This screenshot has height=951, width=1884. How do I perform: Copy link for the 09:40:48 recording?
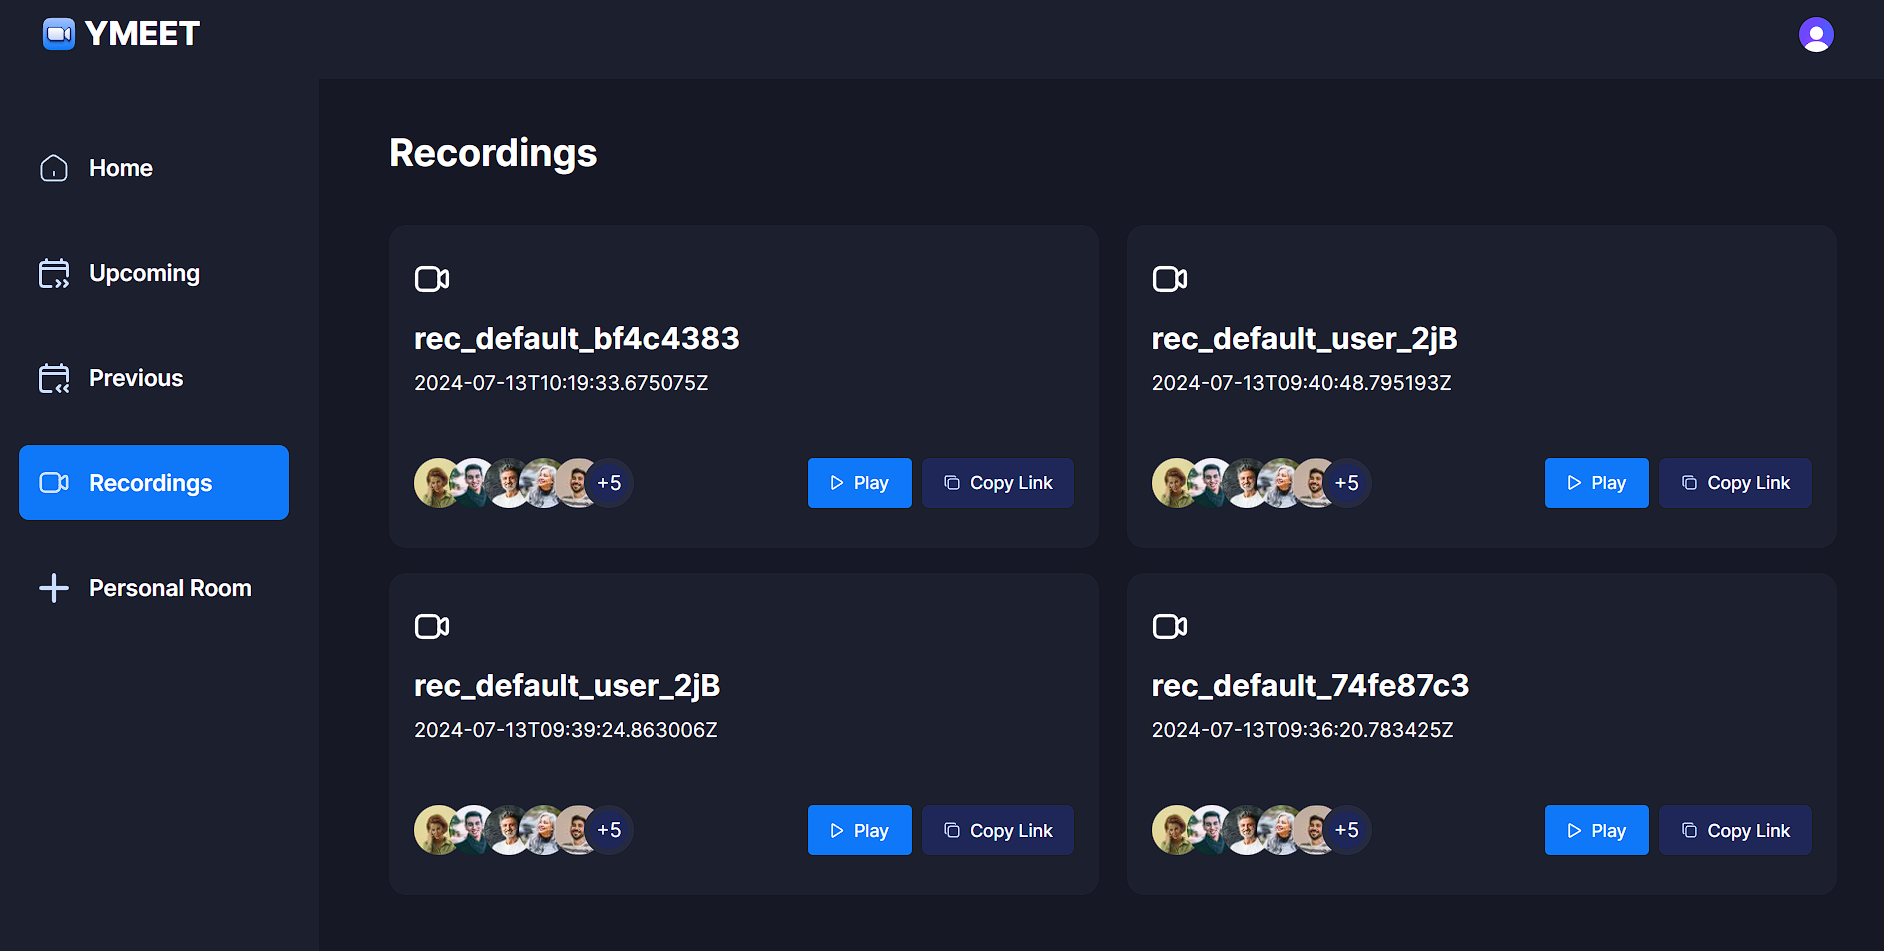pos(1736,483)
